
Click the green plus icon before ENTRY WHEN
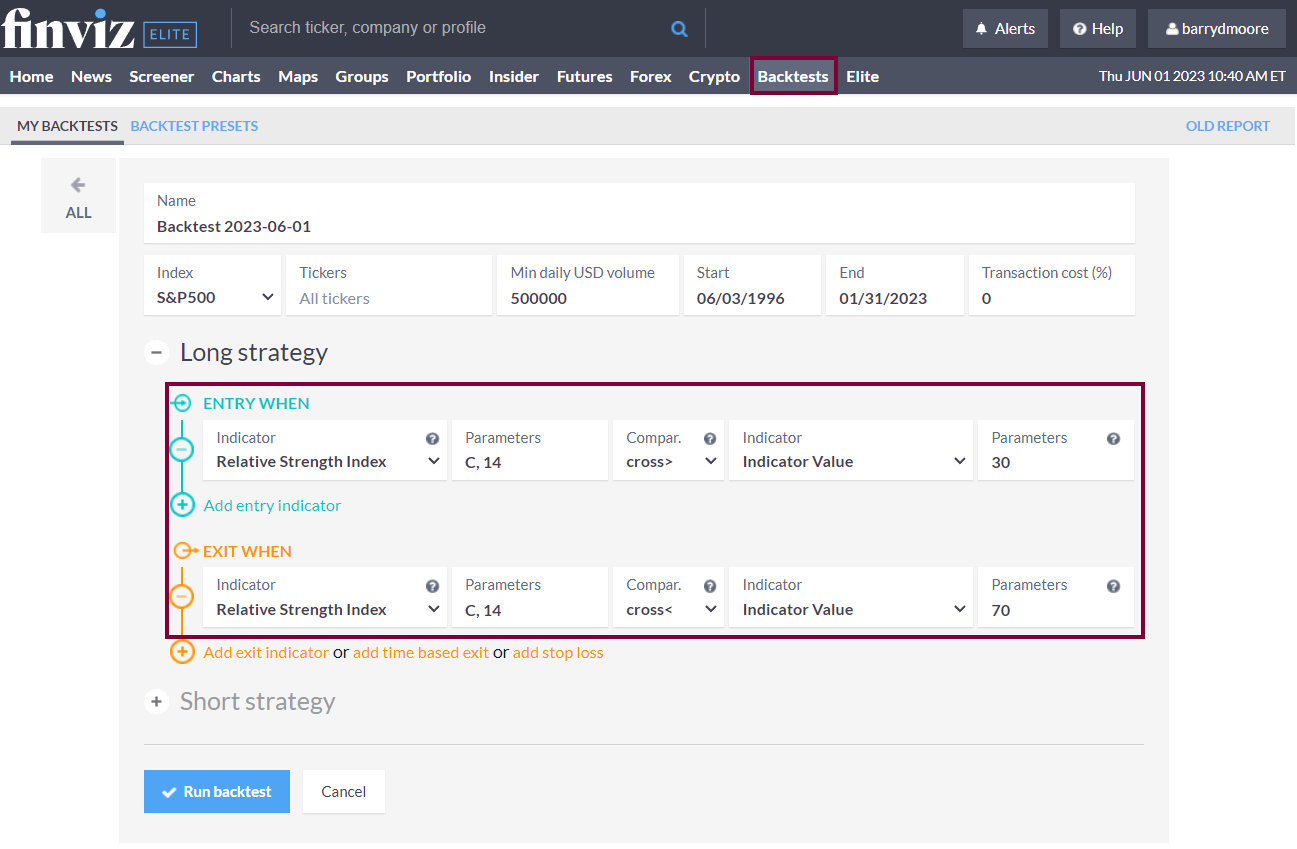click(x=182, y=403)
